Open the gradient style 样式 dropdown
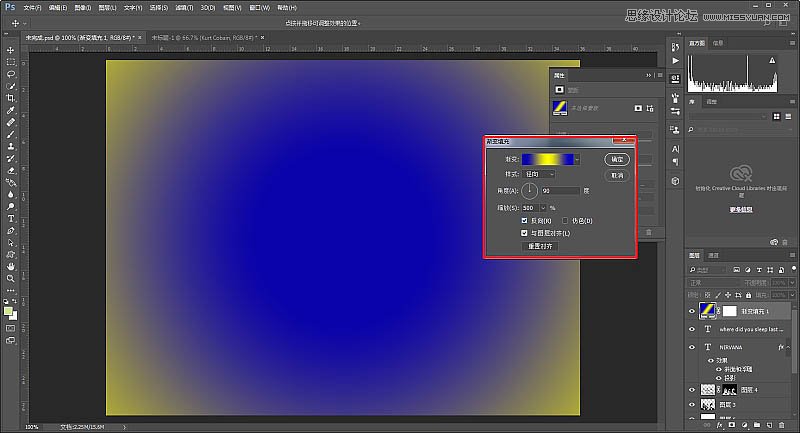800x433 pixels. [539, 174]
